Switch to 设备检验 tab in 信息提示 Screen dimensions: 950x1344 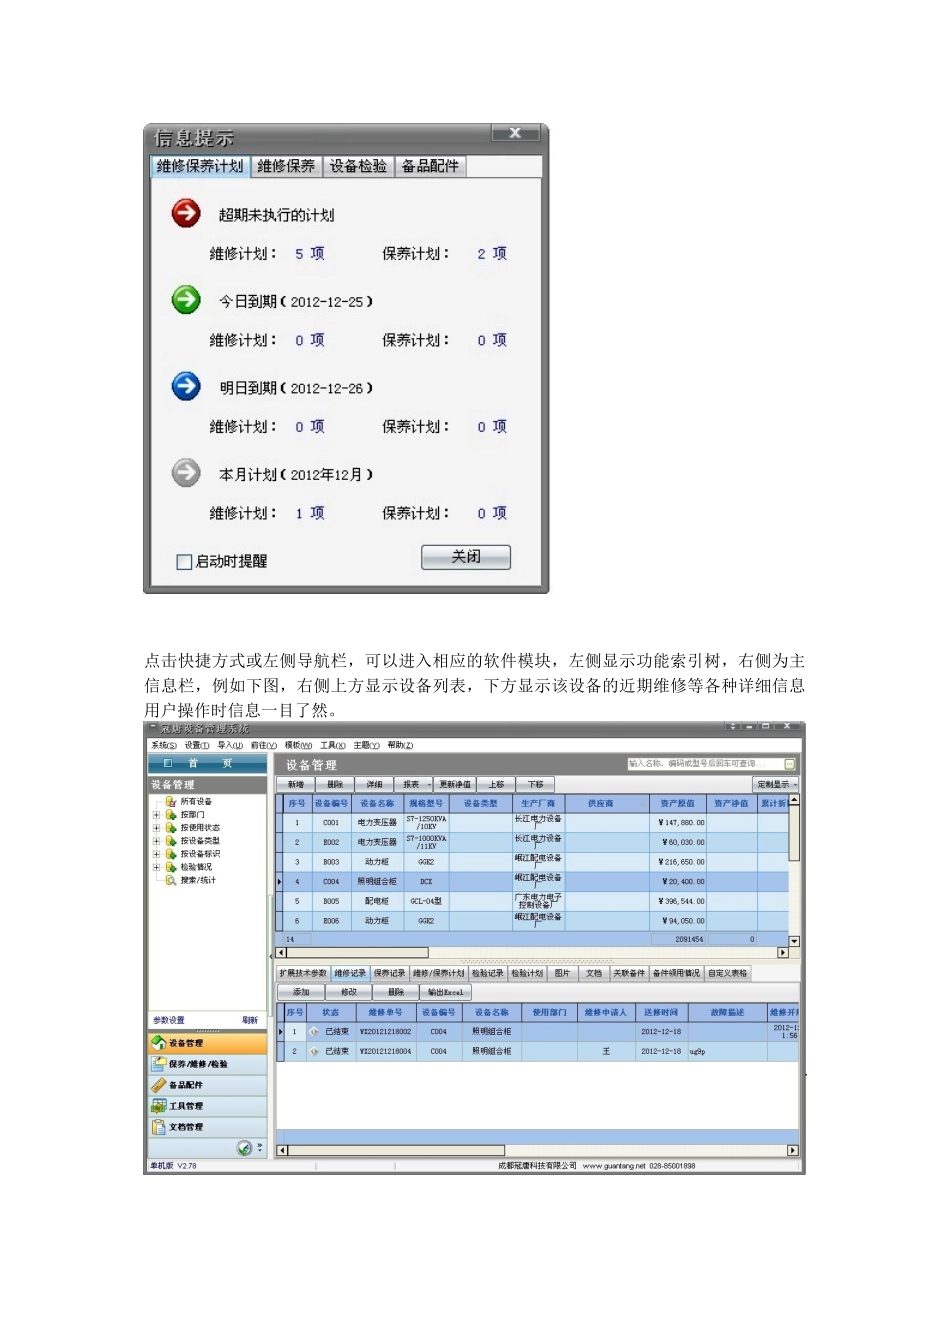coord(358,166)
